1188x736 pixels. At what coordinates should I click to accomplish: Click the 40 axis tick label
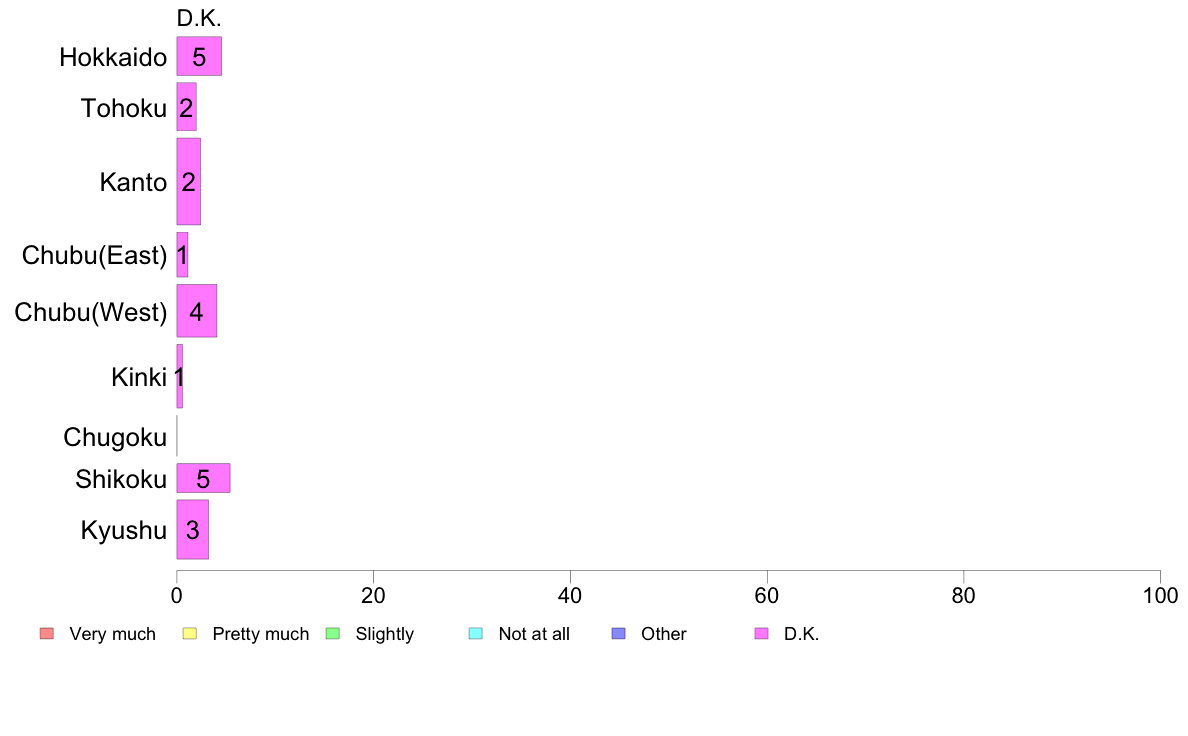[570, 596]
